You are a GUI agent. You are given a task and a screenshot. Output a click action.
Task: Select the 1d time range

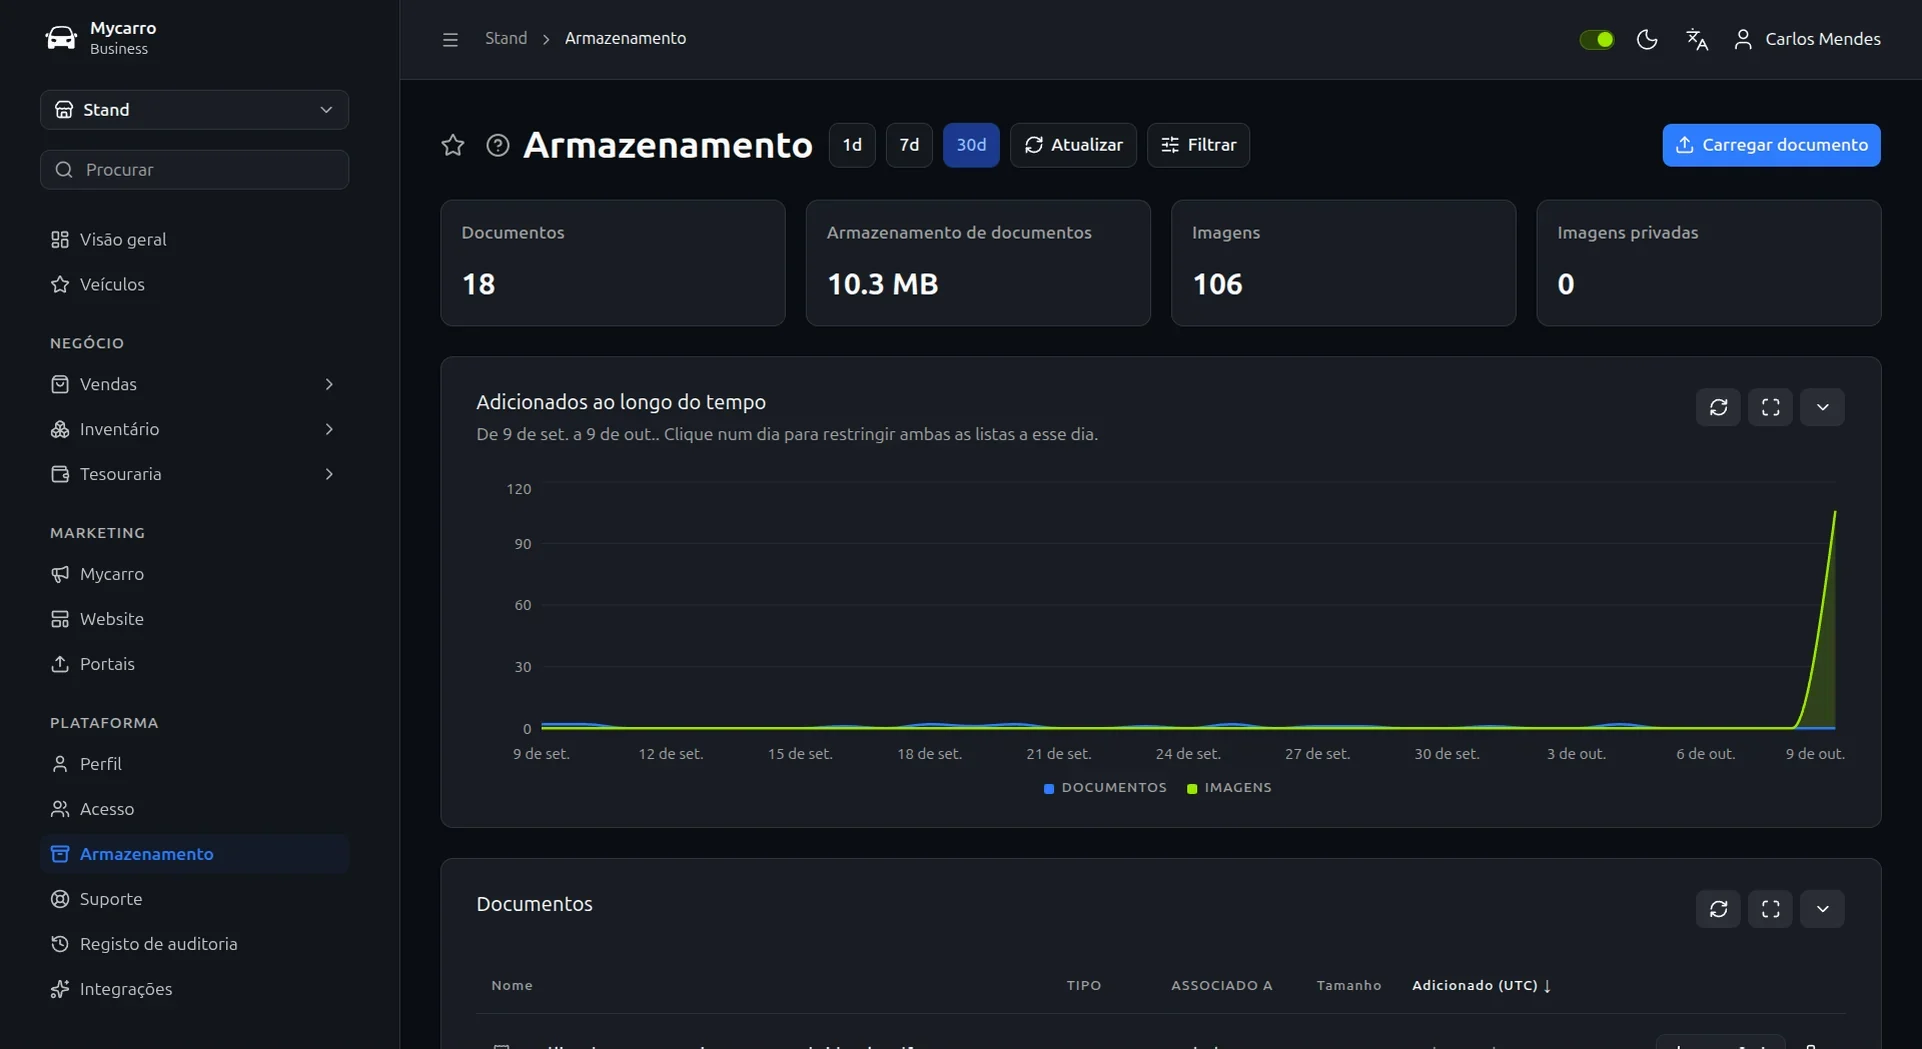[x=852, y=145]
